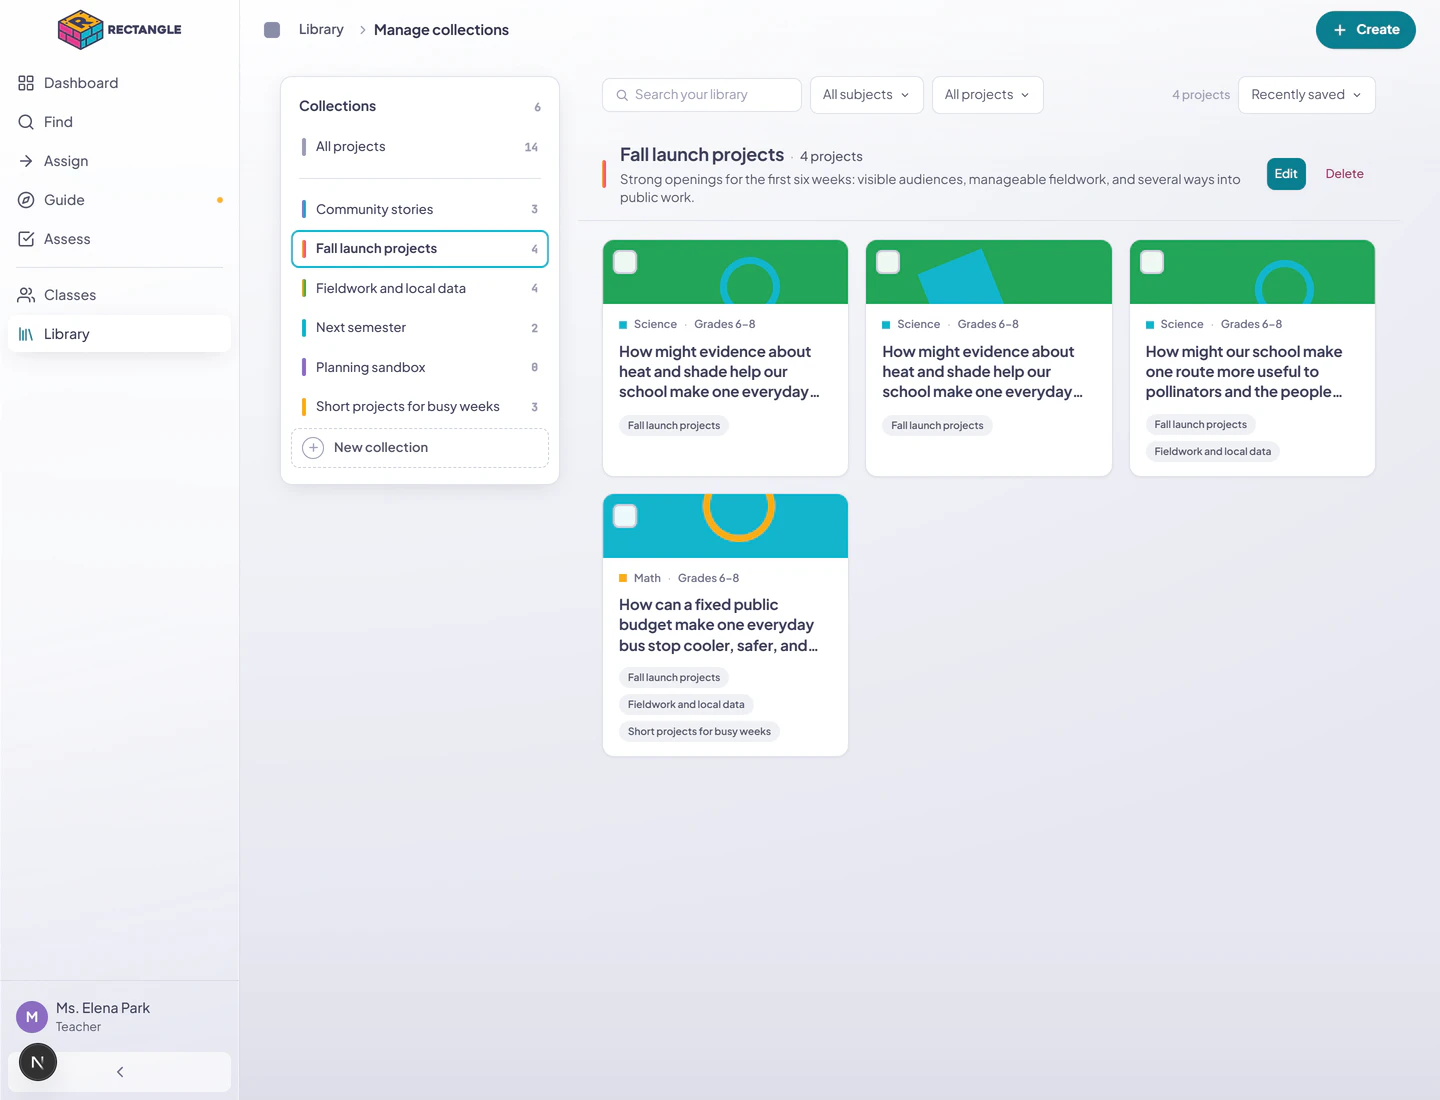Open the Recently saved sort dropdown
Viewport: 1440px width, 1100px height.
click(x=1306, y=95)
